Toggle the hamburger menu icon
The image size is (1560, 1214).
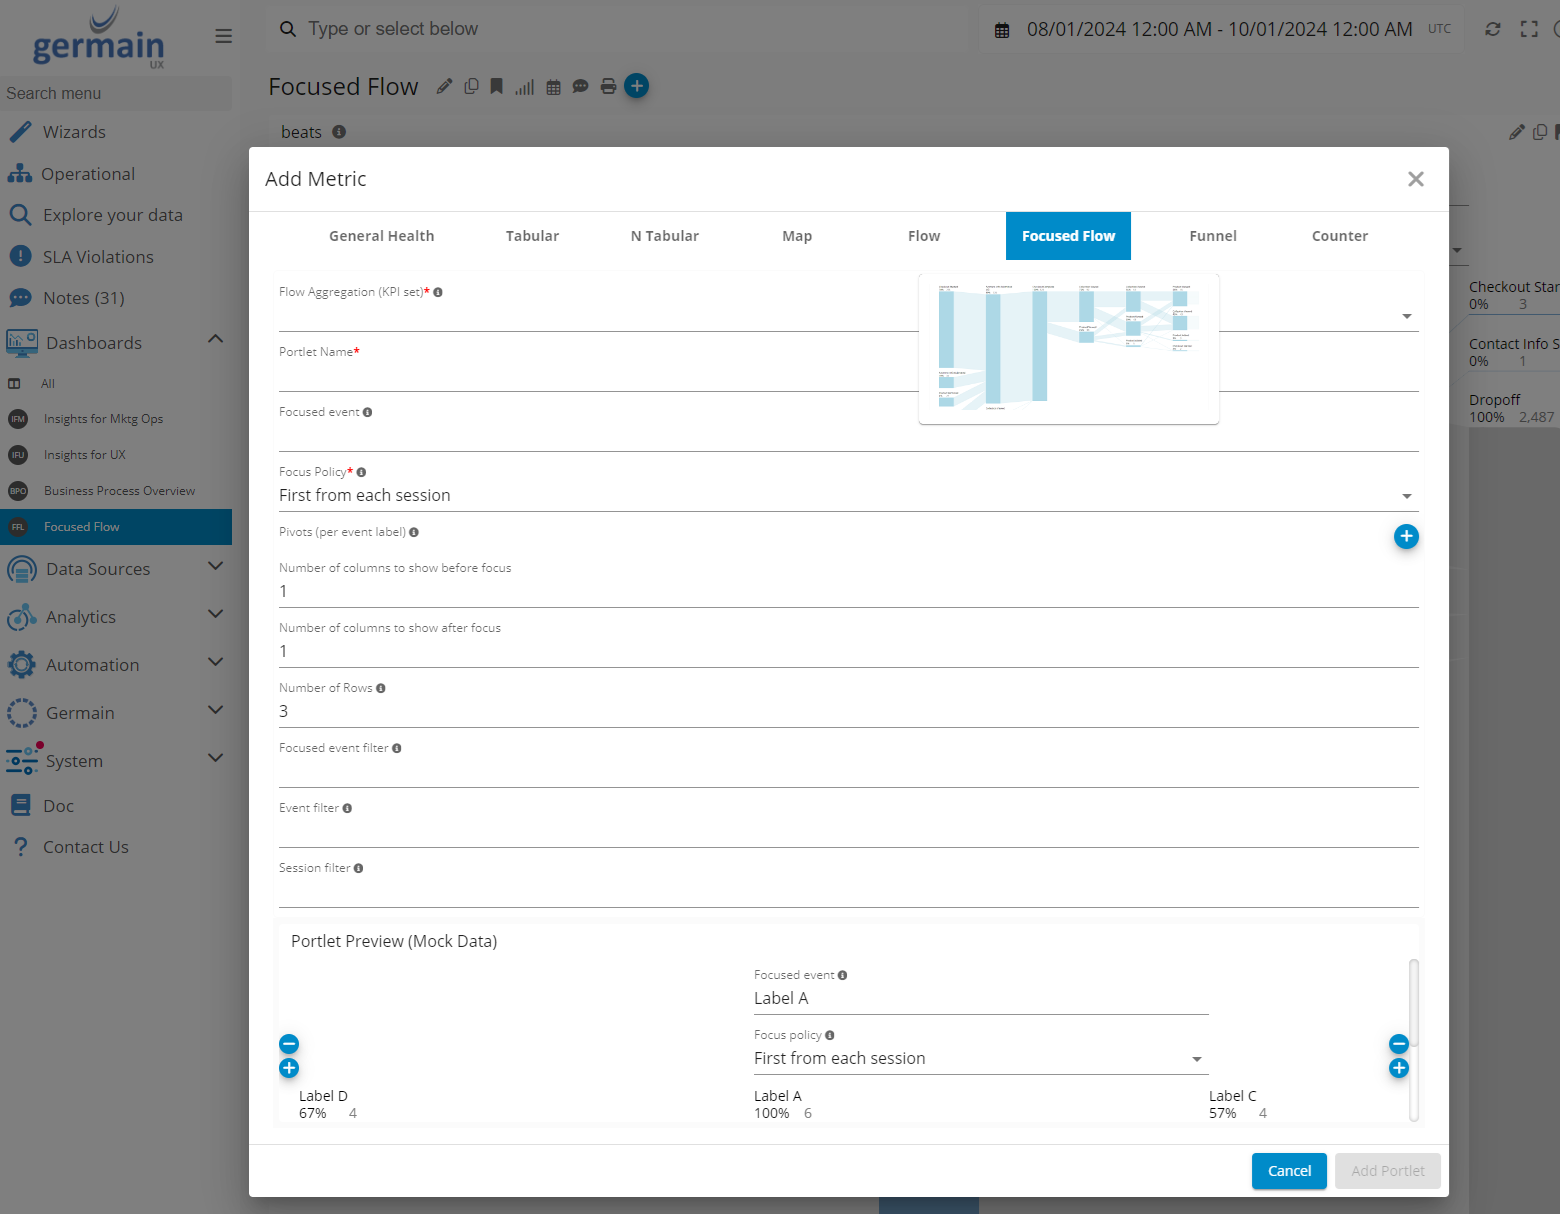223,36
